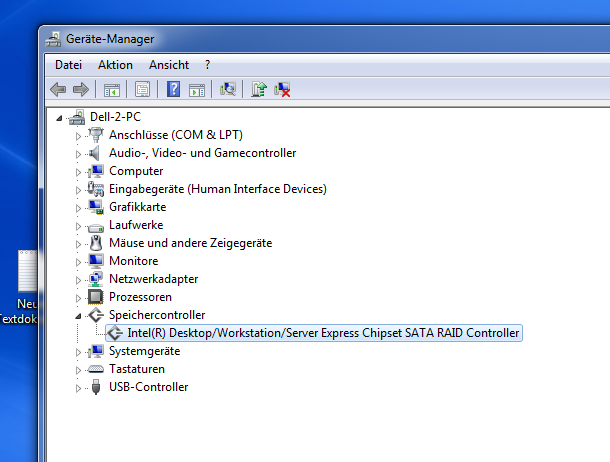The width and height of the screenshot is (610, 462).
Task: Expand the Netzwerkadapter node
Action: tap(78, 280)
